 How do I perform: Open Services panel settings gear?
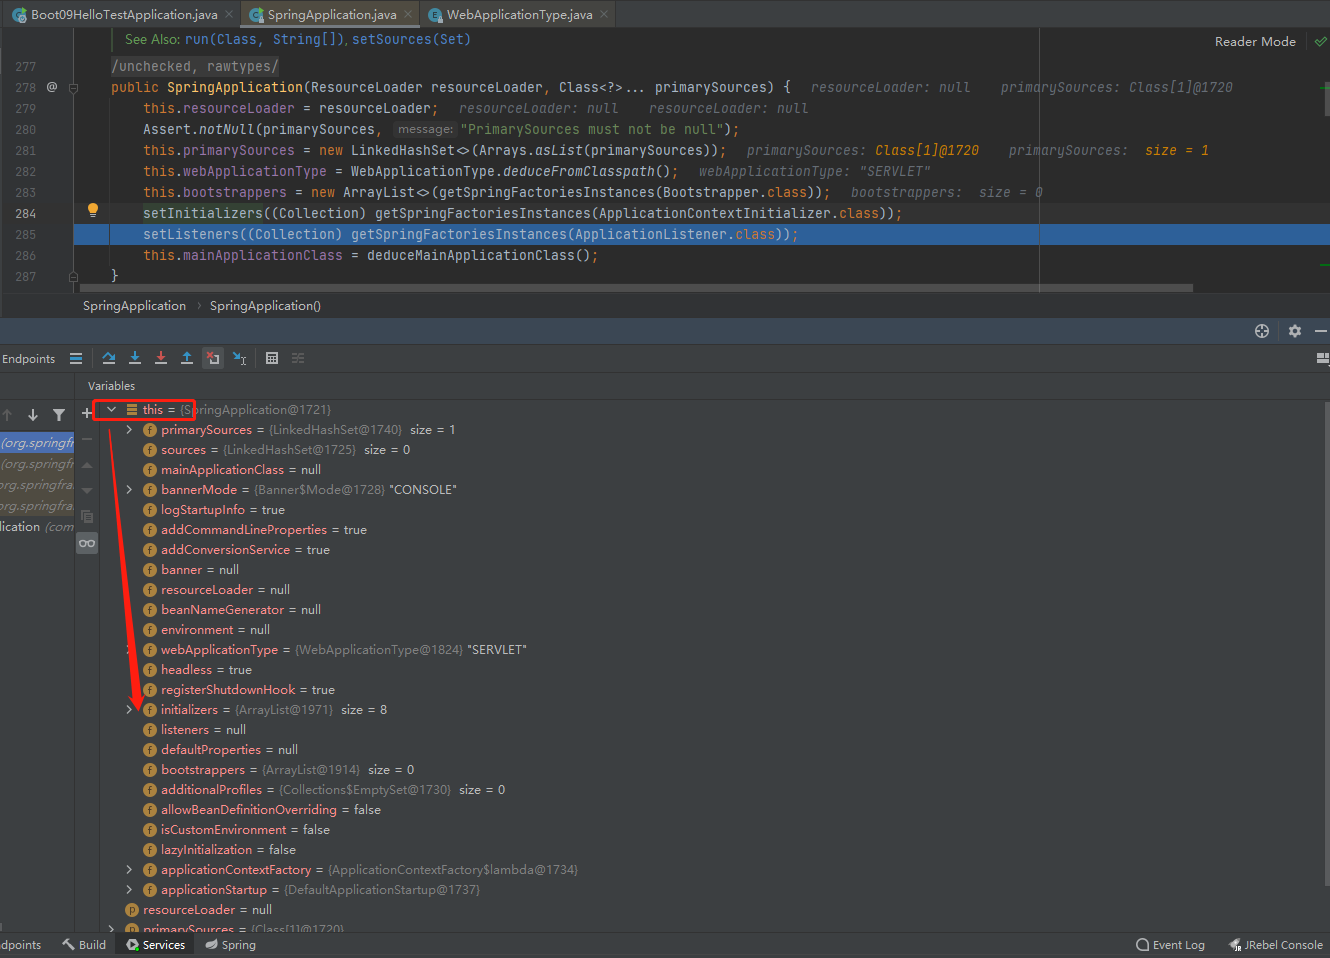coord(1295,331)
